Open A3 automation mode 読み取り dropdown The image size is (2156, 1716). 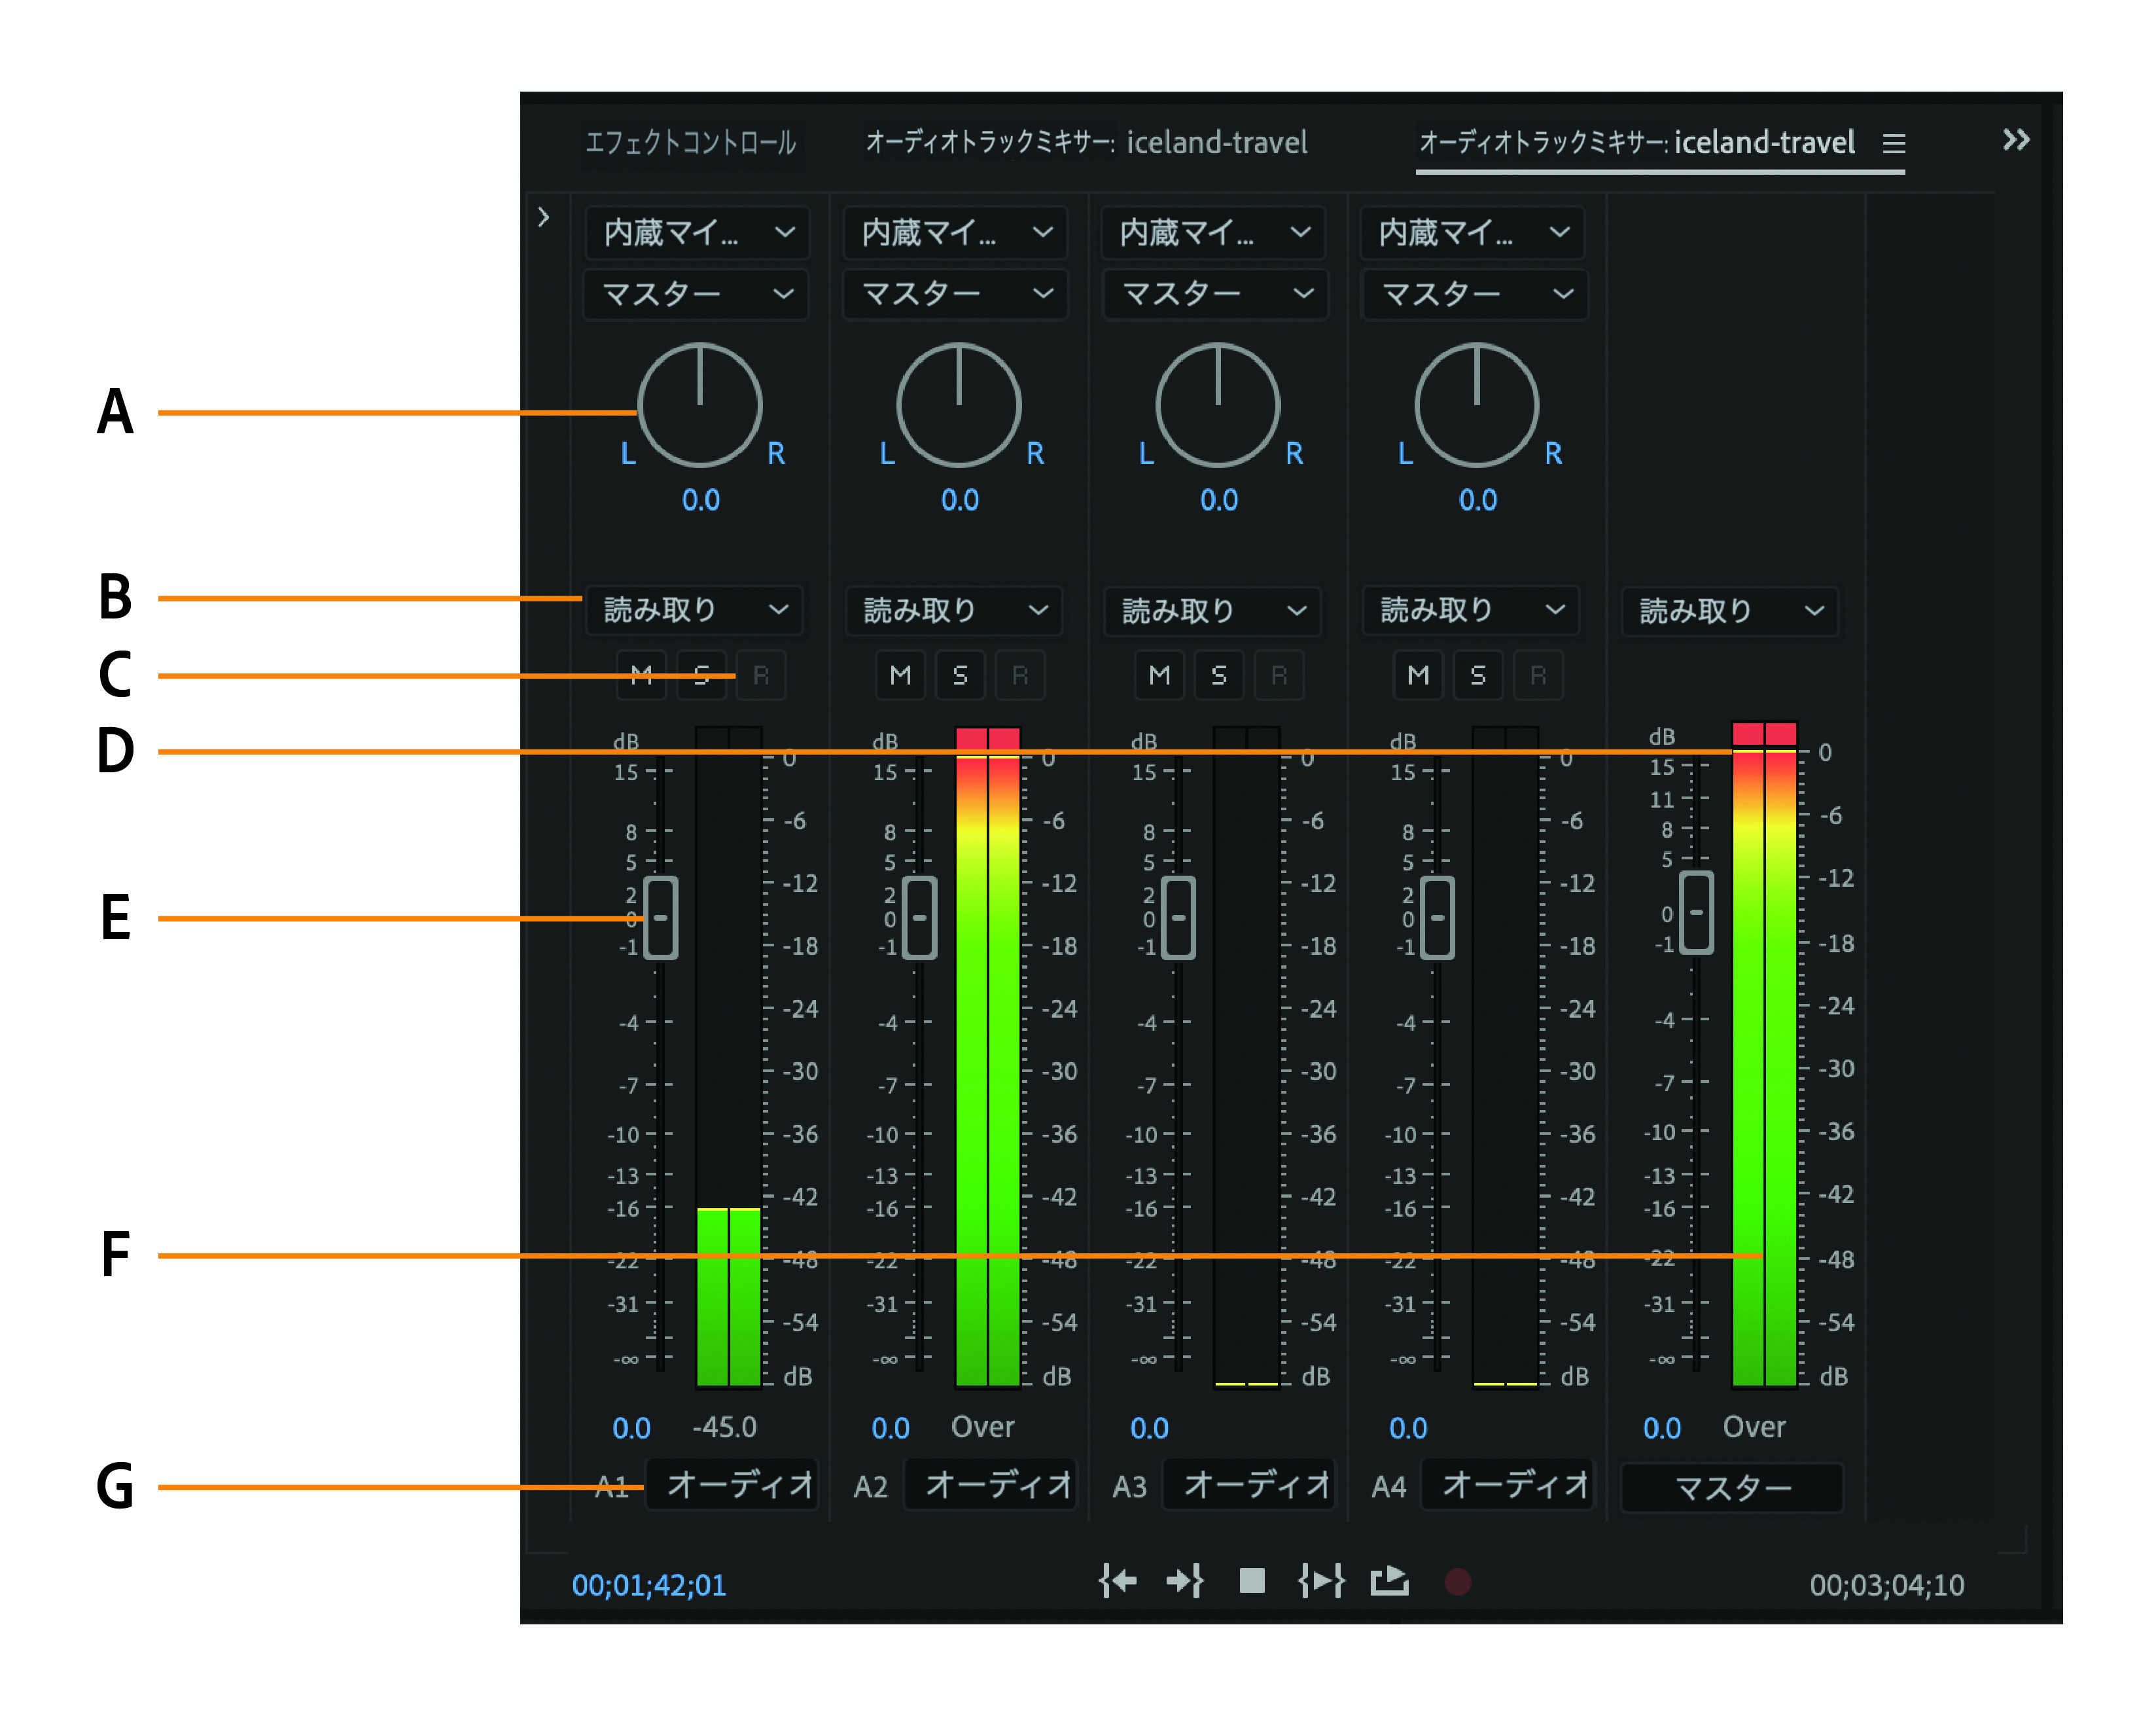coord(1212,610)
